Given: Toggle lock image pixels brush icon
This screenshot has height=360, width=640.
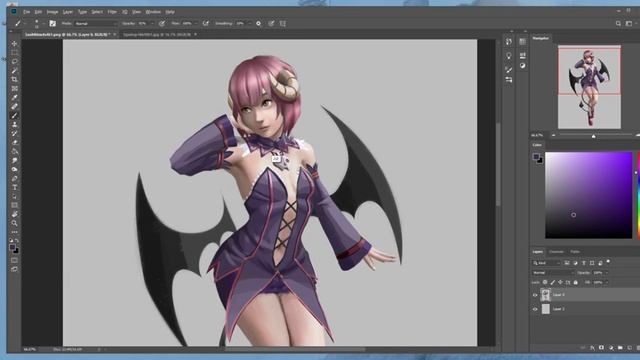Looking at the screenshot, I should tap(553, 282).
